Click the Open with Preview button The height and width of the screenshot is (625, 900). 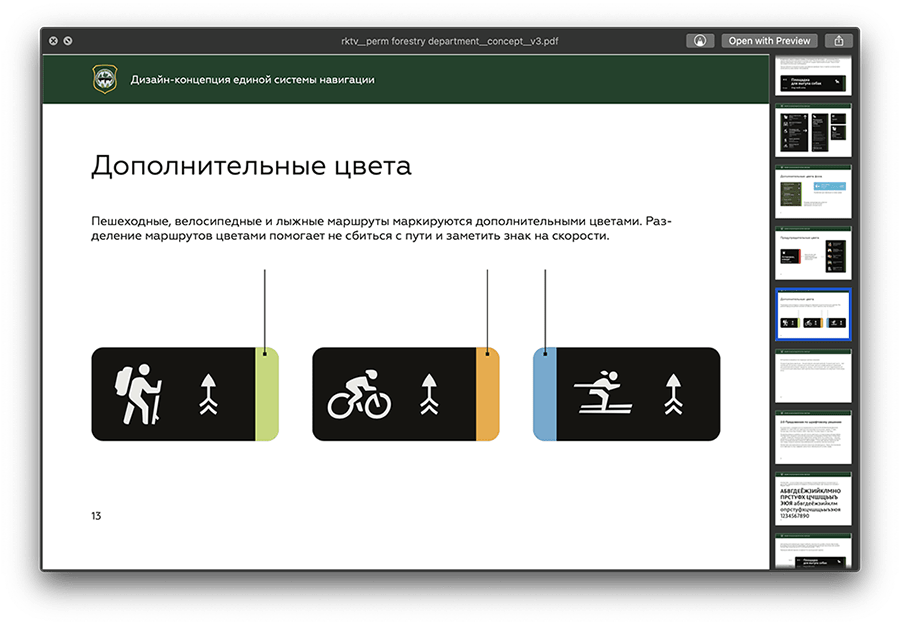(768, 41)
